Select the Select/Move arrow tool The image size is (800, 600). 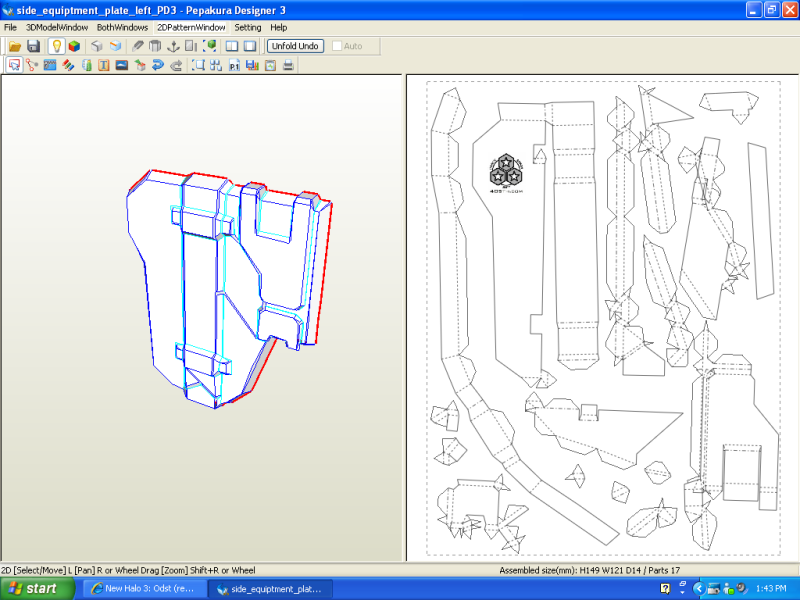click(14, 66)
